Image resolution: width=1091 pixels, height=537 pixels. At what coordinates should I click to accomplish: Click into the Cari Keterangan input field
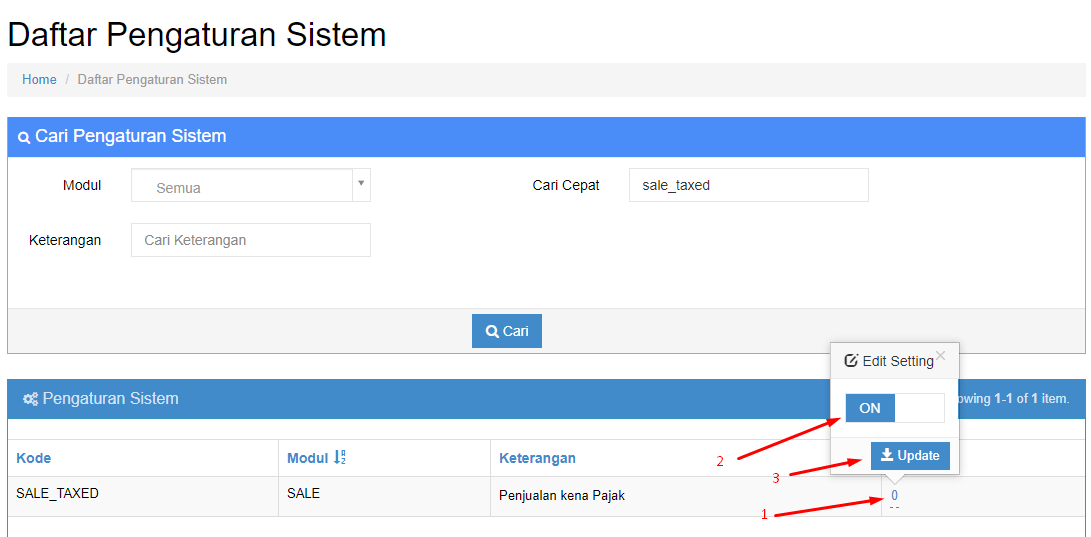tap(250, 240)
